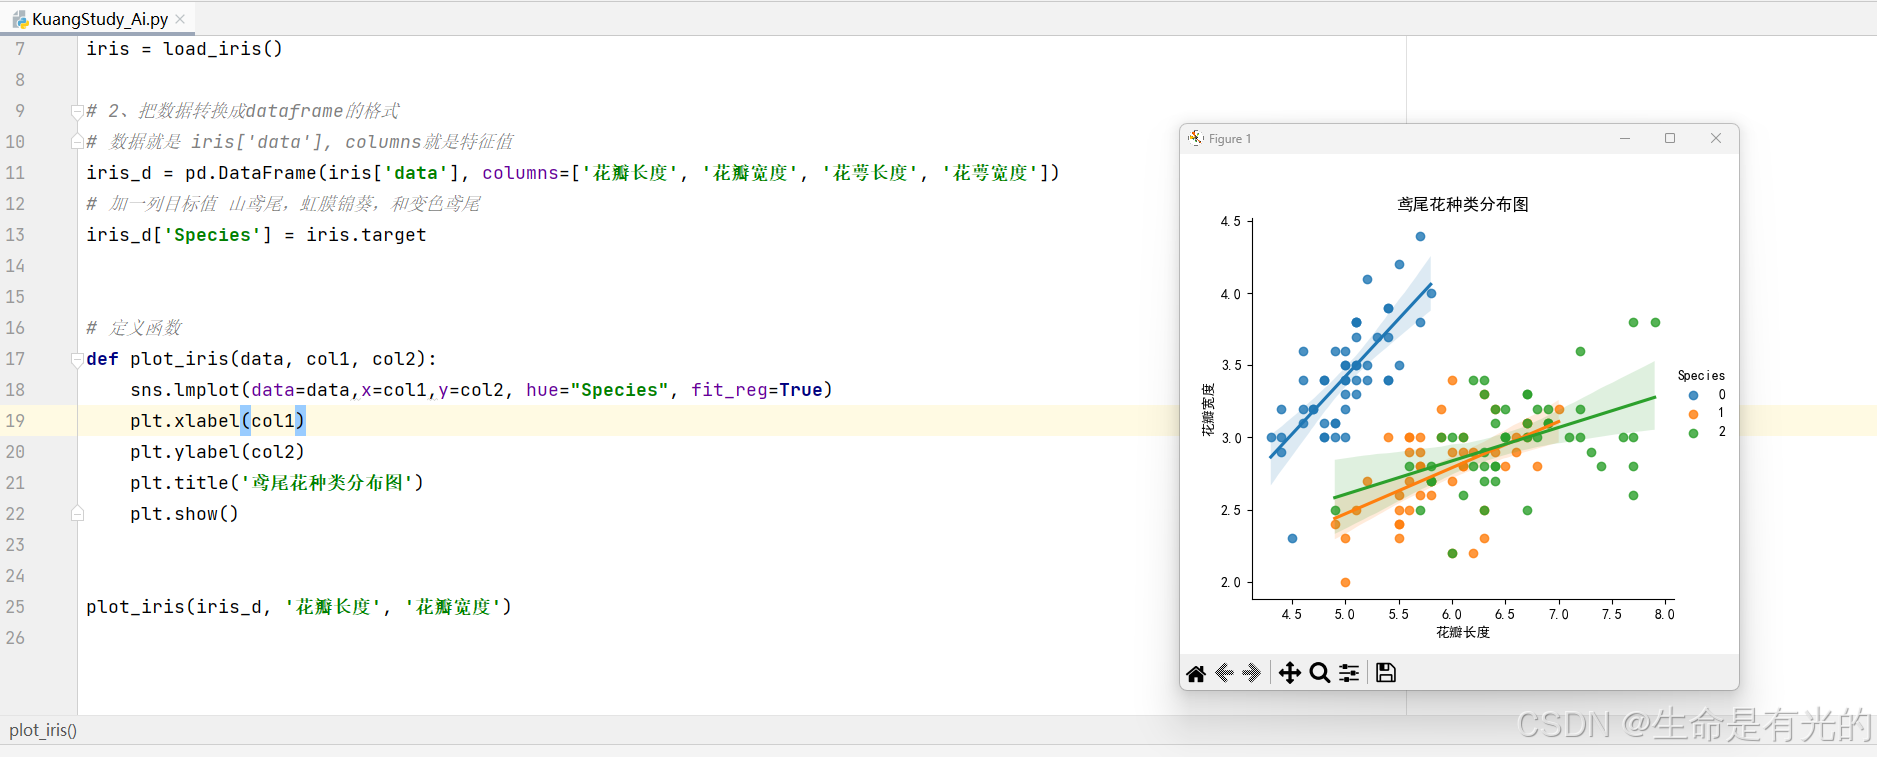Click sns.lmplot in line 18
1877x757 pixels.
coord(185,390)
